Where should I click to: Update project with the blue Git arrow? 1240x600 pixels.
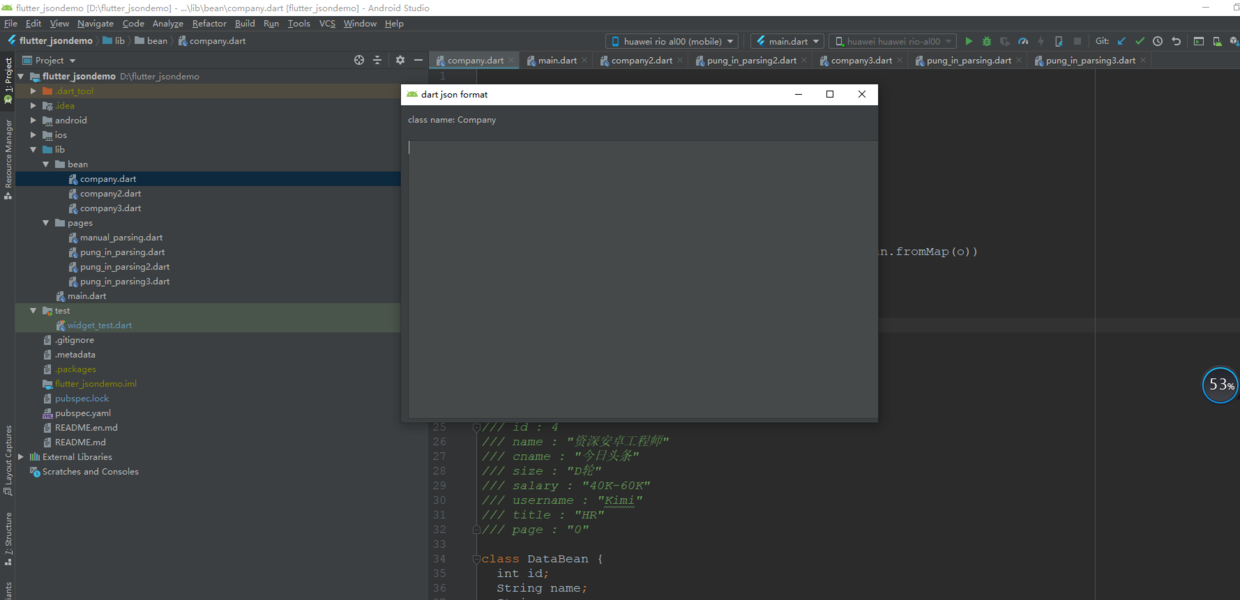1121,42
